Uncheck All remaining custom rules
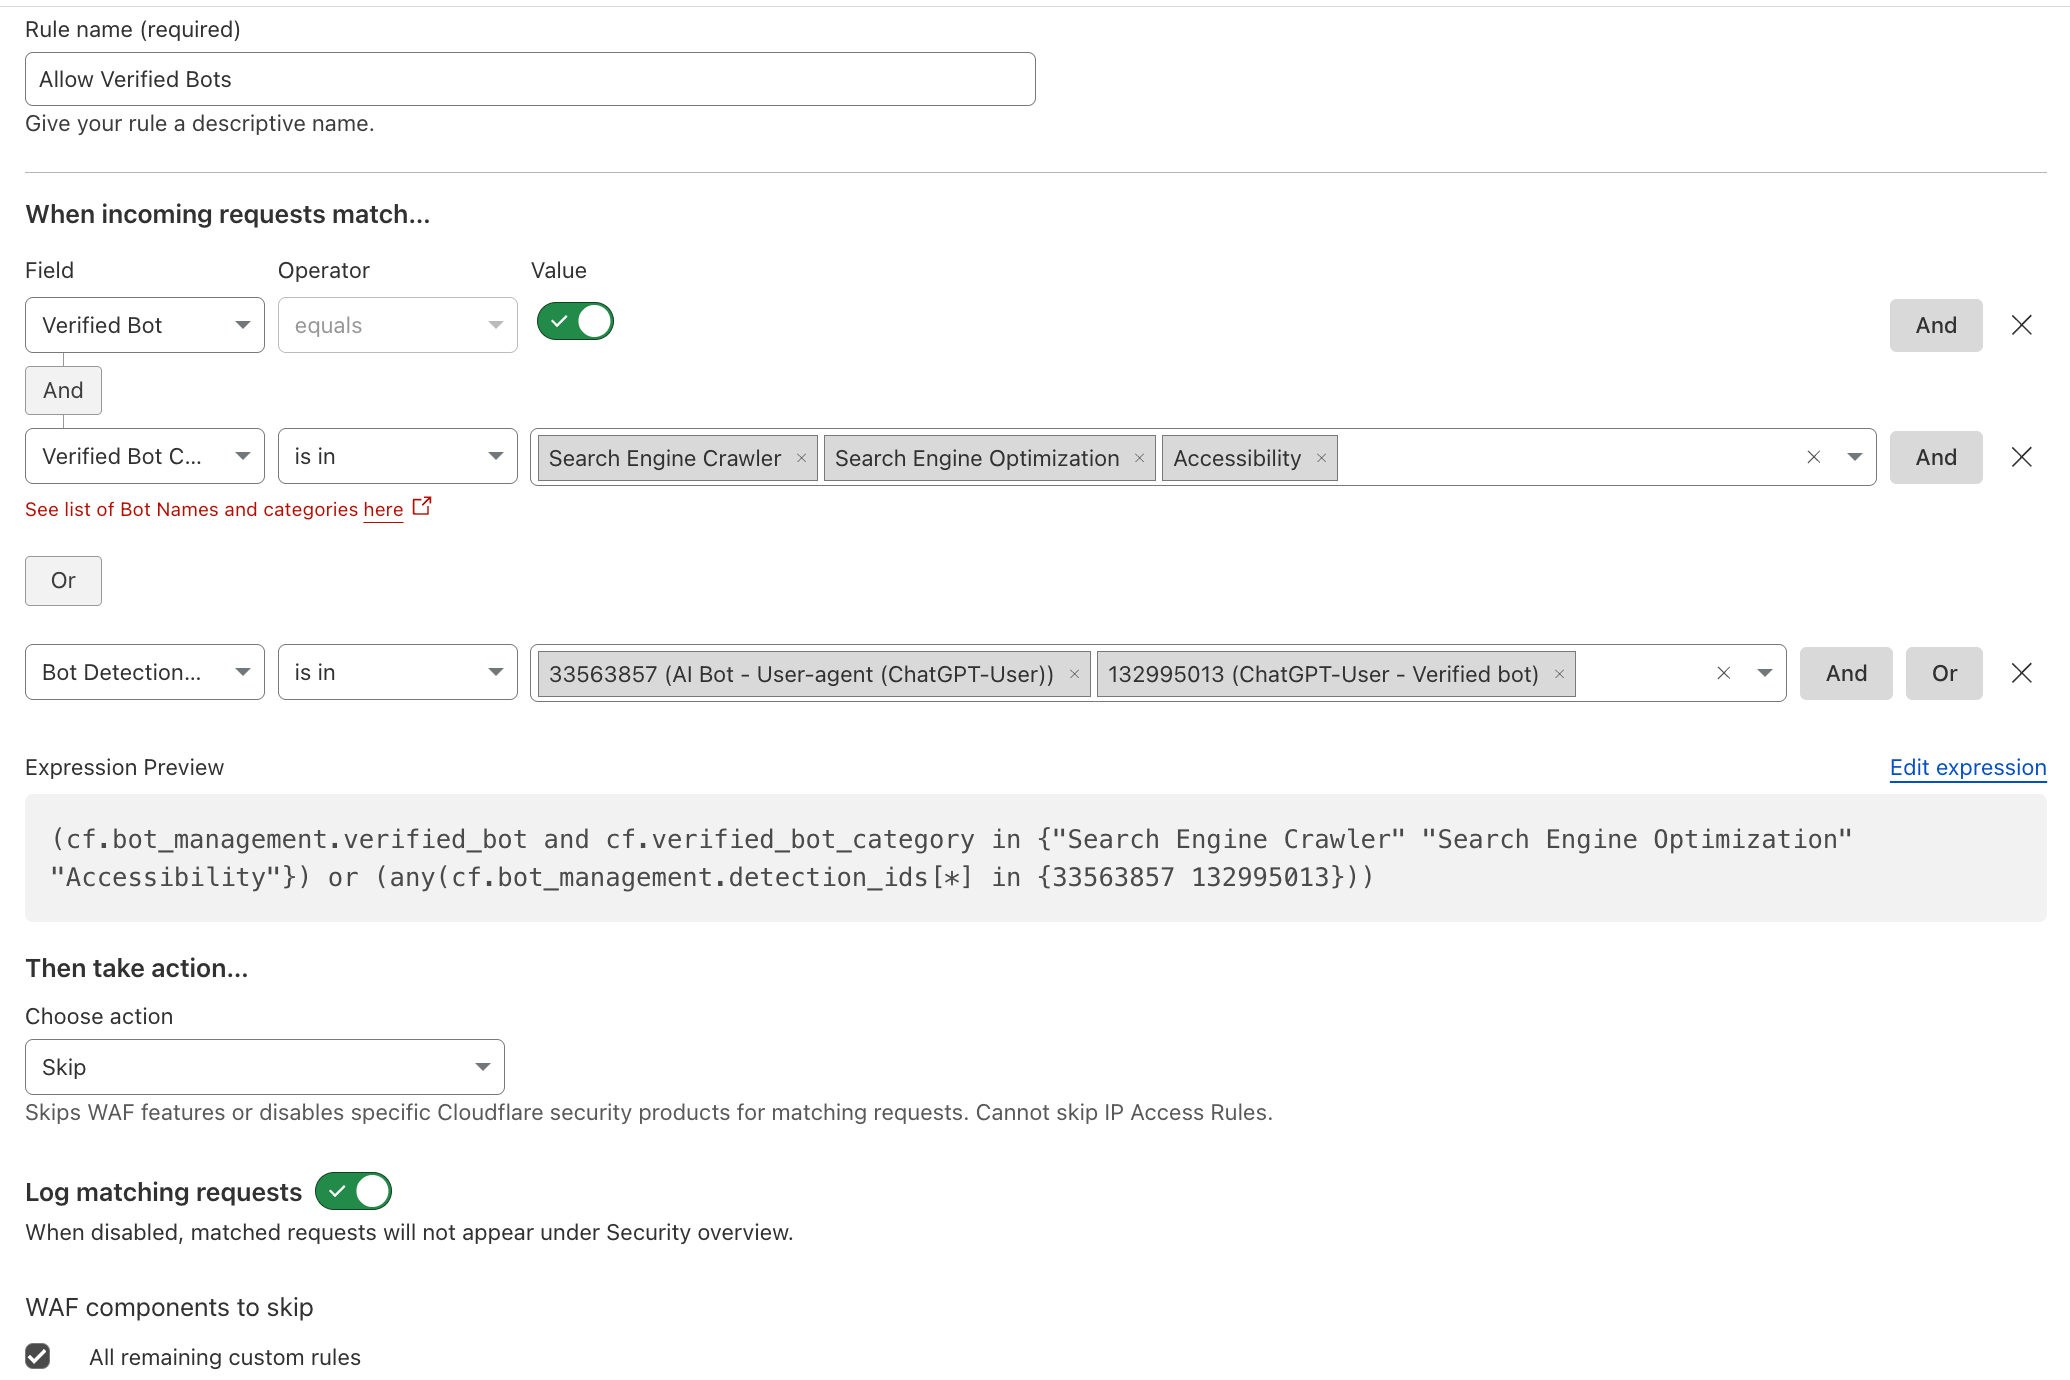The width and height of the screenshot is (2070, 1380). (x=38, y=1356)
